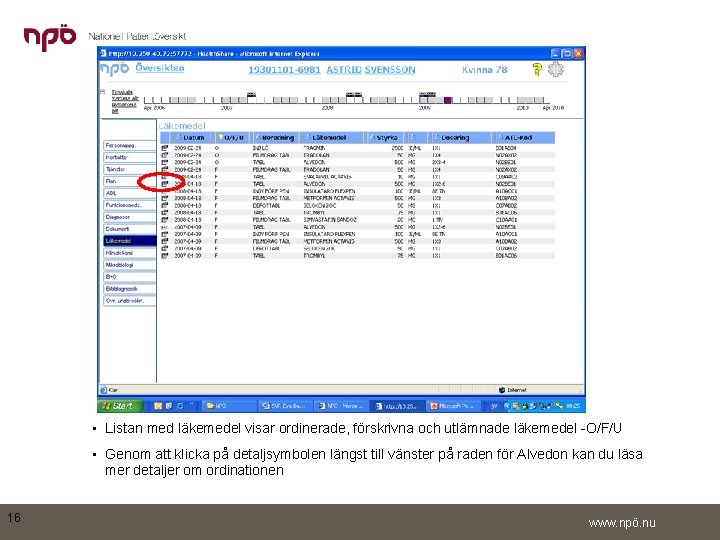Select the Diagnoser sidebar tab
The image size is (720, 540).
(x=129, y=217)
